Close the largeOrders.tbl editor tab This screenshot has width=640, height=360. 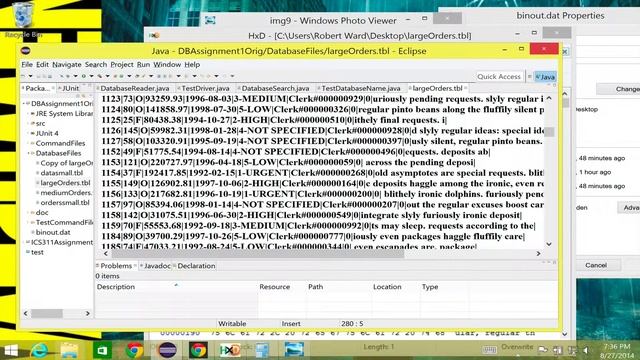coord(466,88)
